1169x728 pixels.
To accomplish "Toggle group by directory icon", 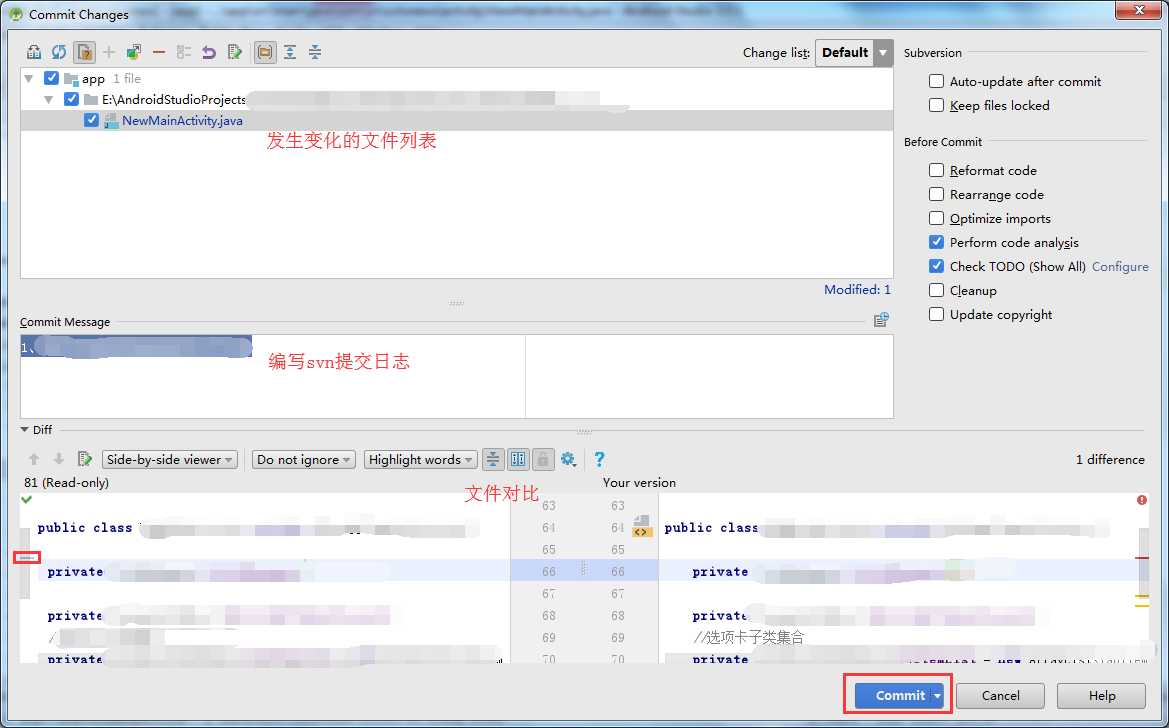I will click(x=265, y=52).
